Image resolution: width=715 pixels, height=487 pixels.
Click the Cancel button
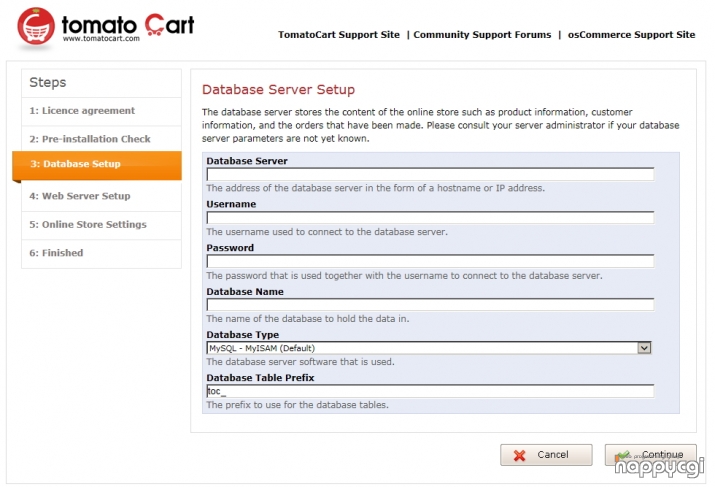tap(546, 455)
